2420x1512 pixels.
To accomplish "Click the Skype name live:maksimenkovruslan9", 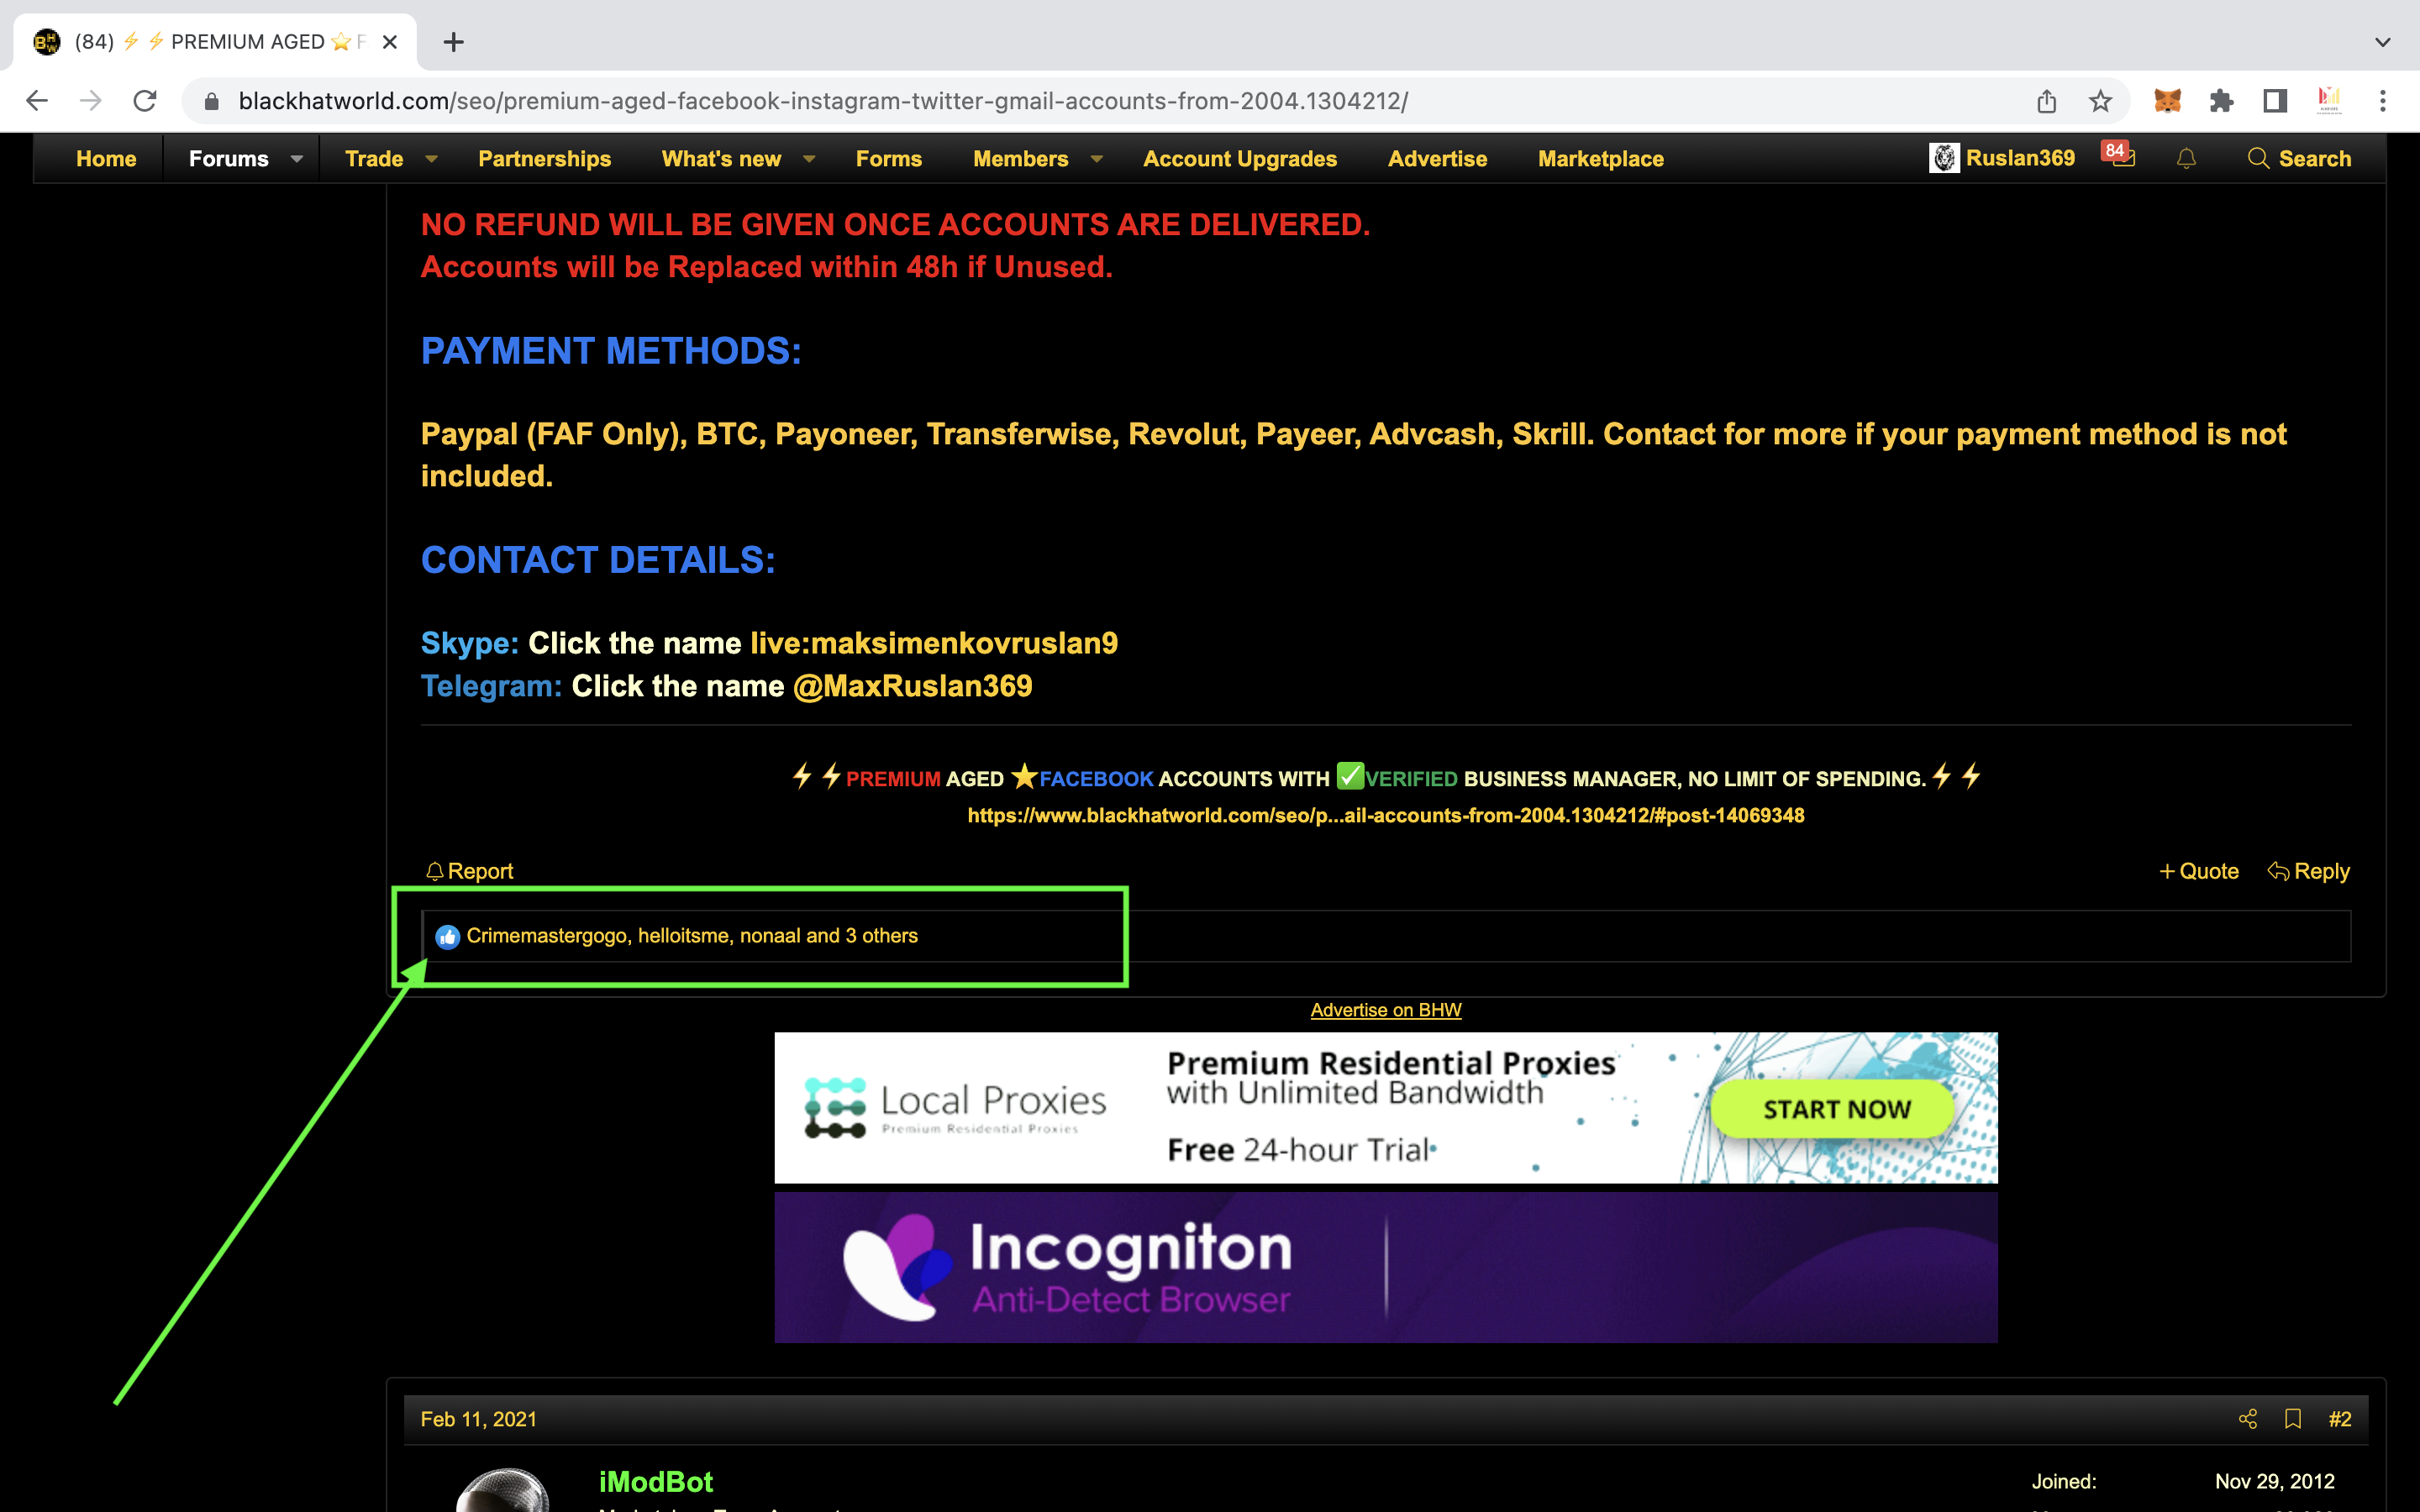I will coord(934,643).
